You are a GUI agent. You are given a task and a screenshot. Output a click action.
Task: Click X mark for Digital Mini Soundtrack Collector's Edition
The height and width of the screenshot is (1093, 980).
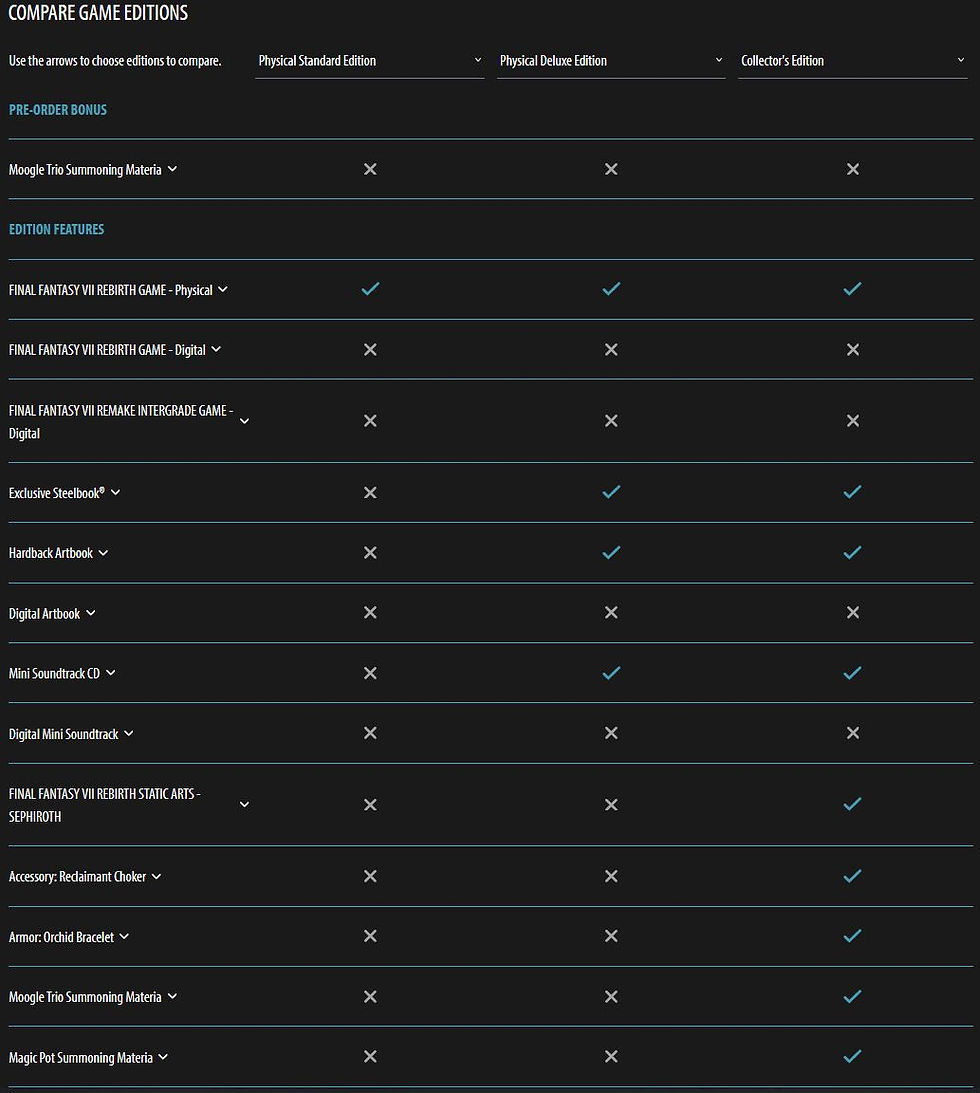point(852,733)
